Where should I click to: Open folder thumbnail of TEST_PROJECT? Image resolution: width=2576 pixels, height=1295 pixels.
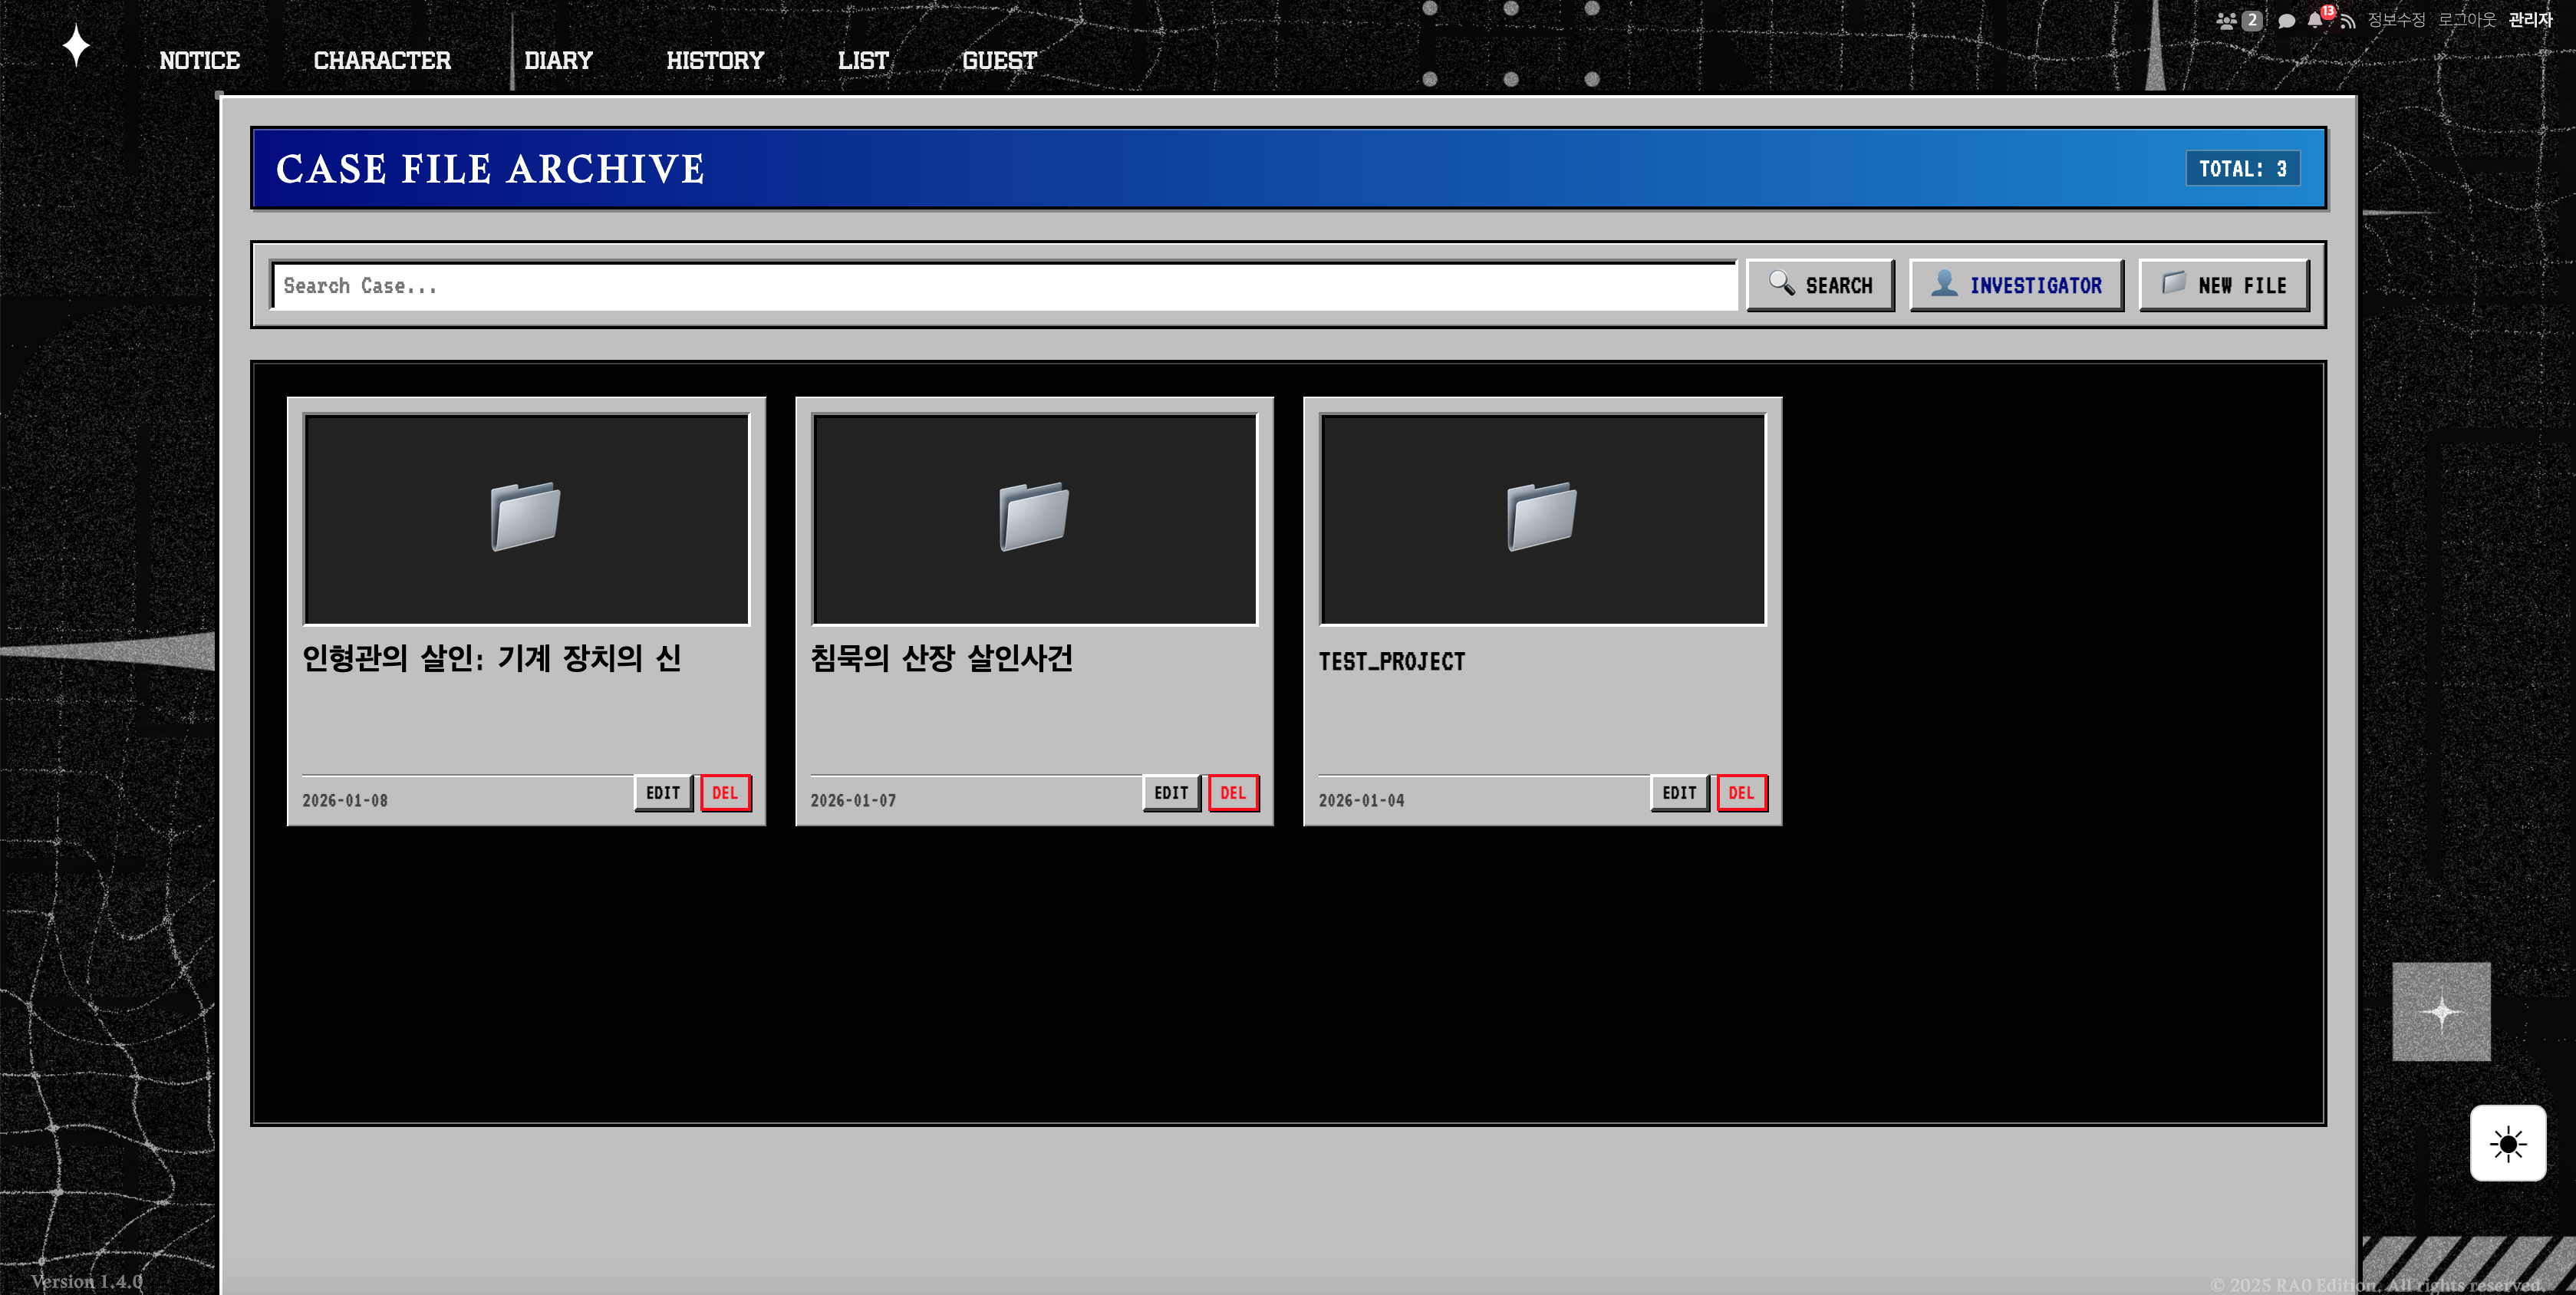1542,519
